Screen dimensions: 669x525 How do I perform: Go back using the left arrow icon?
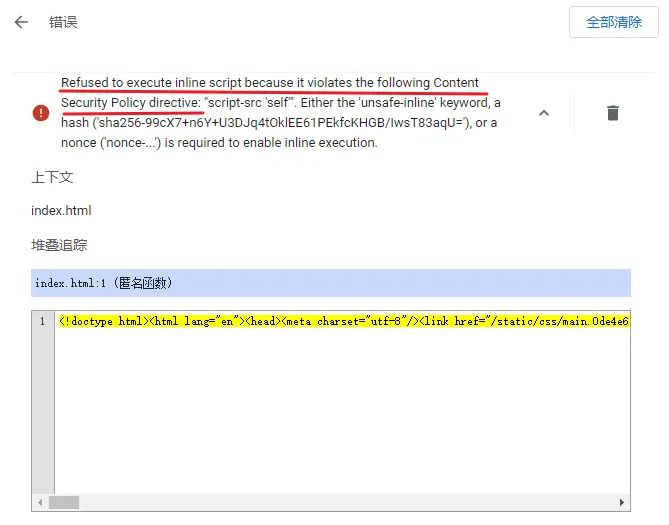point(21,22)
